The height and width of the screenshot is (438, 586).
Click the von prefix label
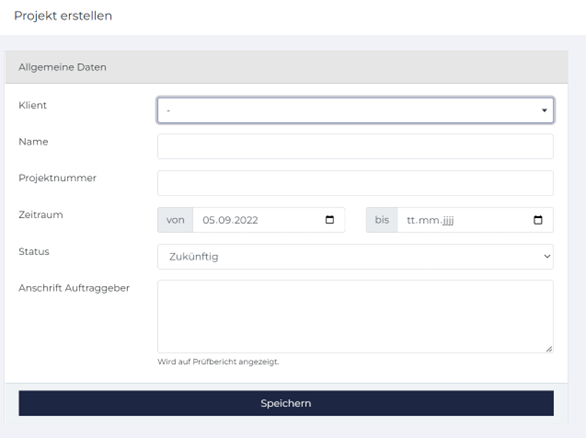(175, 220)
